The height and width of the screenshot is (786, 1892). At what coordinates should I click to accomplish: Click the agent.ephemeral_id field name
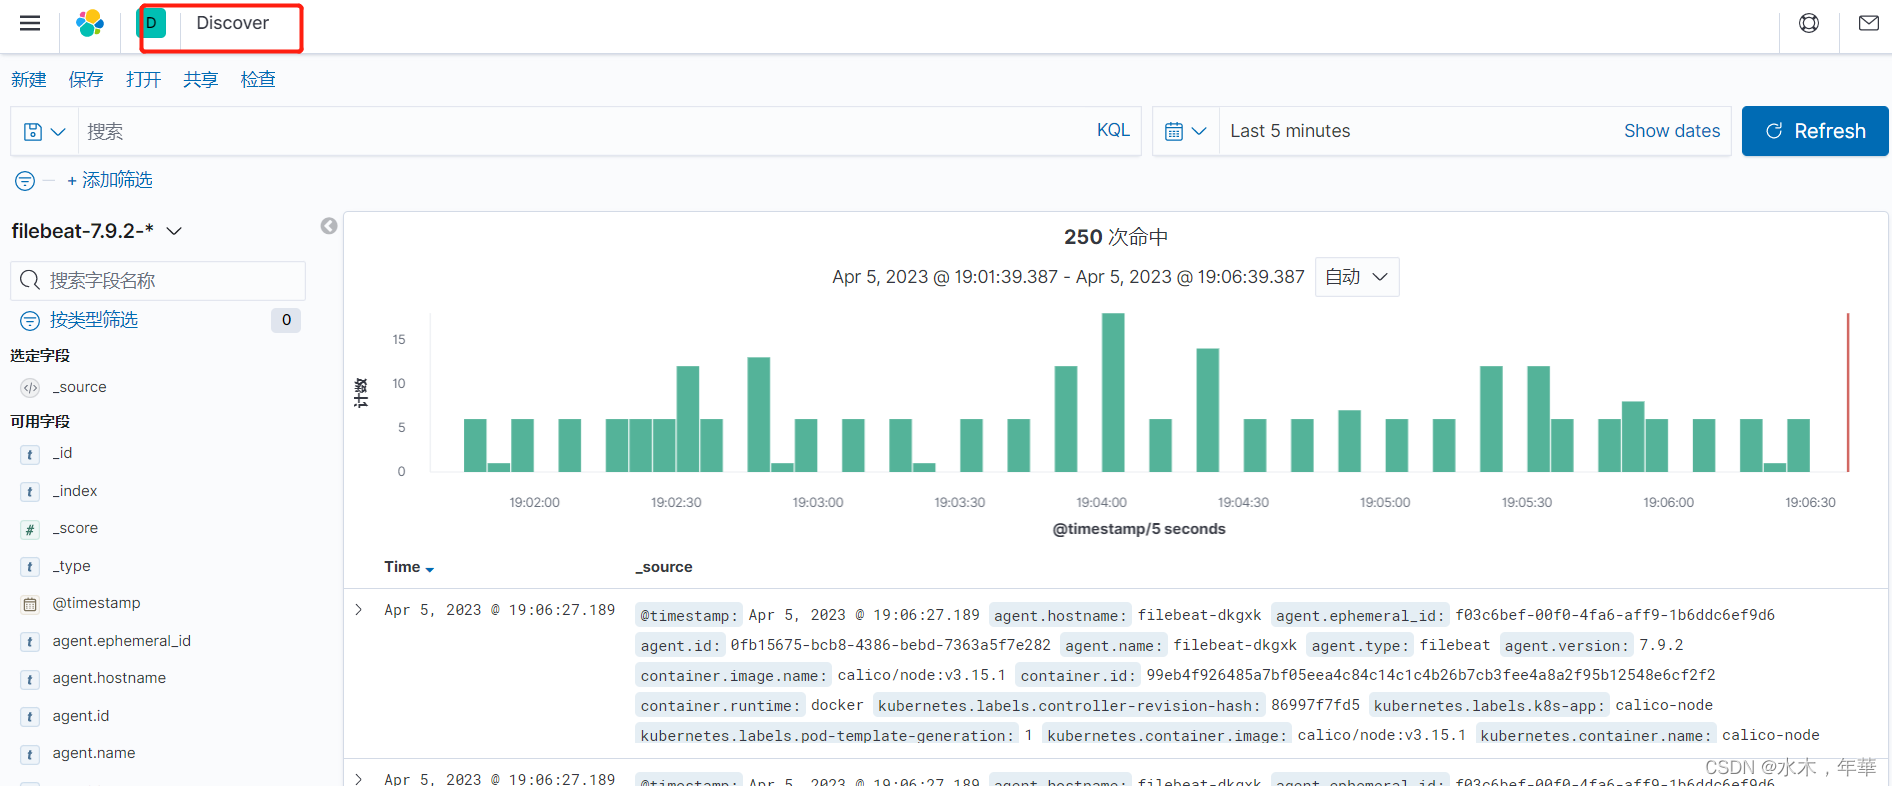tap(122, 641)
